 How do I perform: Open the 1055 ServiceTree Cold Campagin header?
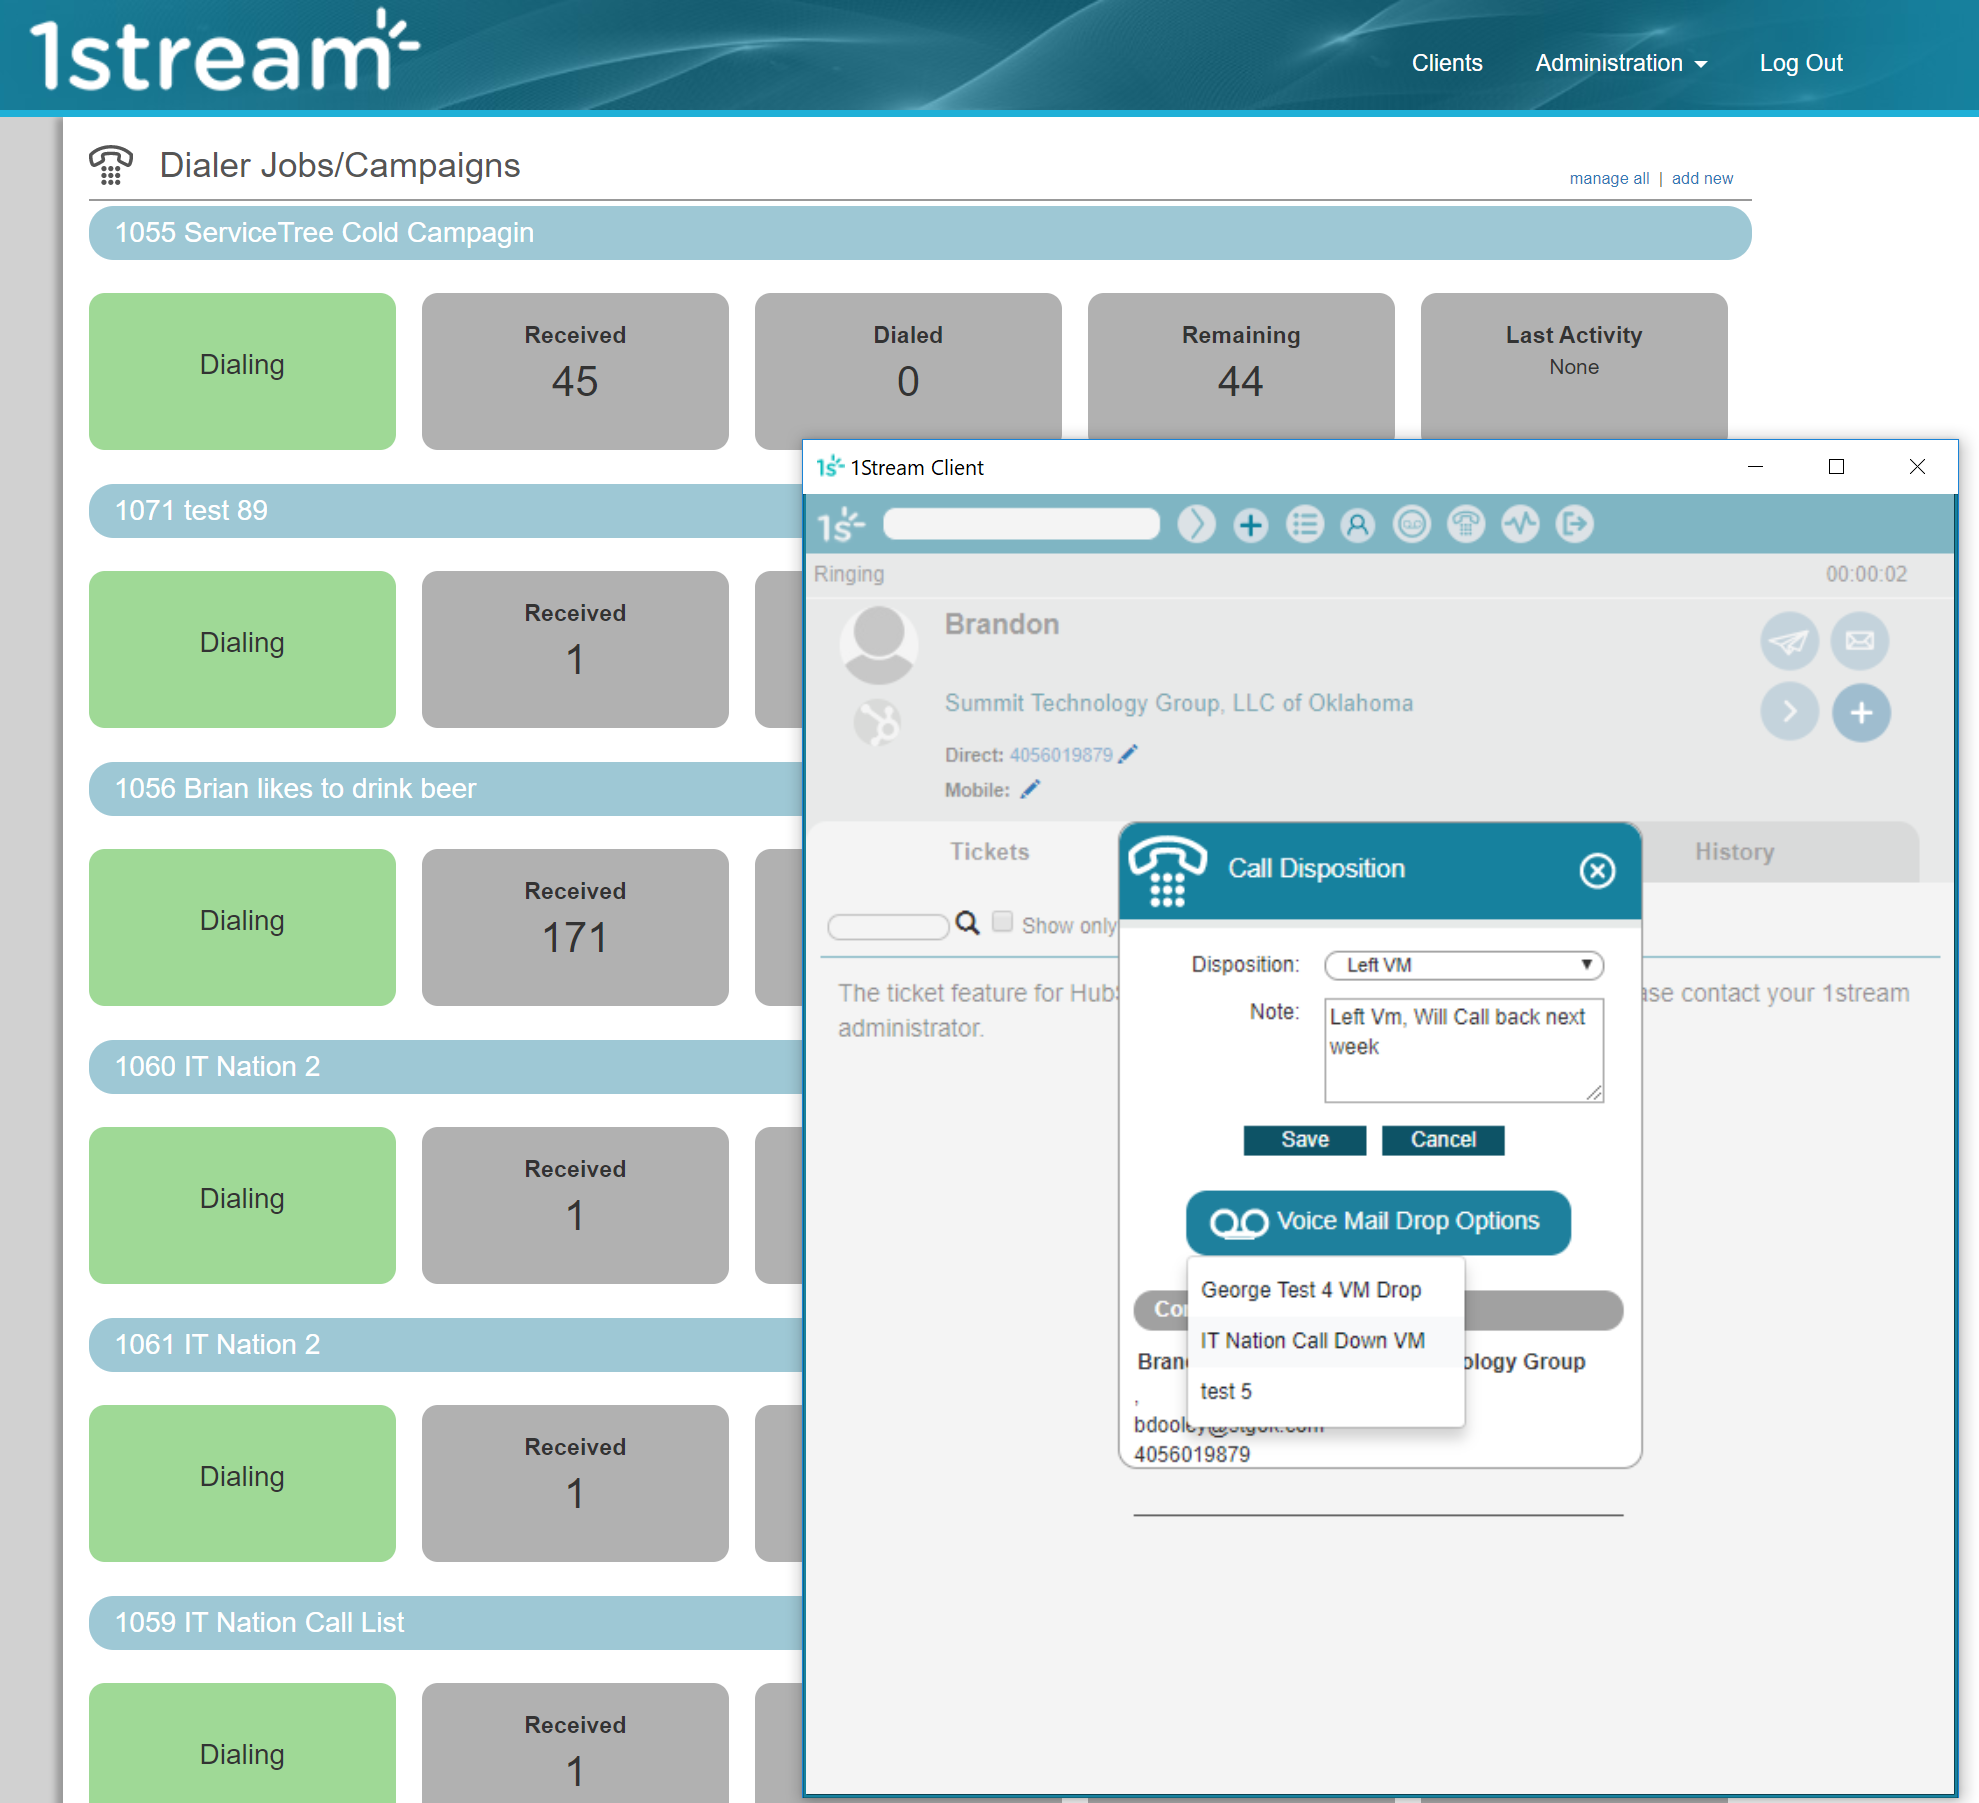tap(920, 233)
